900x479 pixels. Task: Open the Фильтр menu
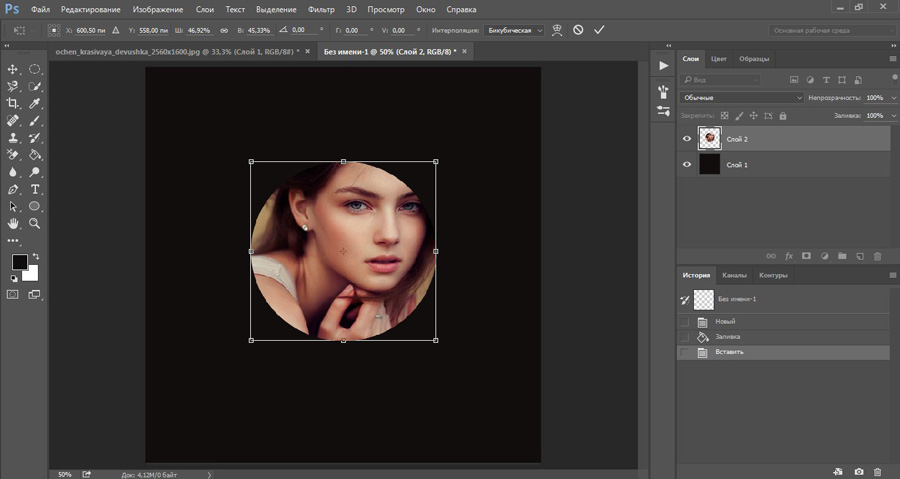coord(321,9)
